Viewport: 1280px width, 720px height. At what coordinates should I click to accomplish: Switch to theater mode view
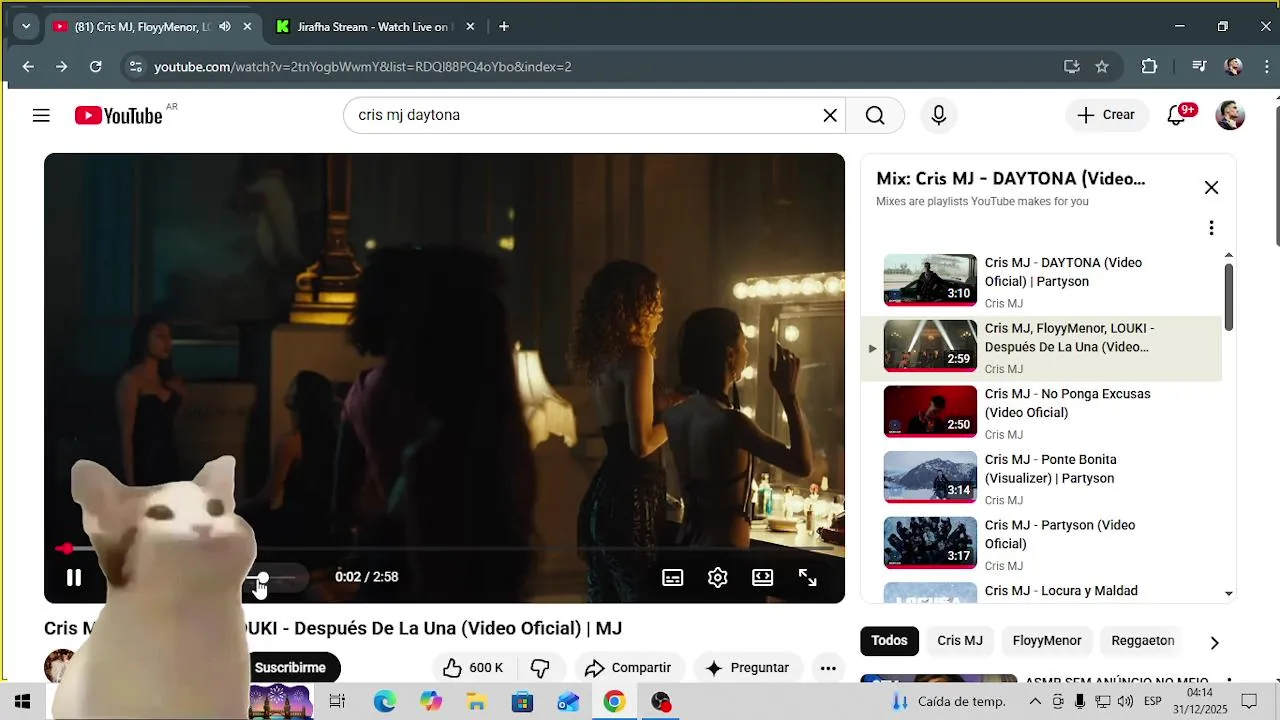(x=763, y=577)
